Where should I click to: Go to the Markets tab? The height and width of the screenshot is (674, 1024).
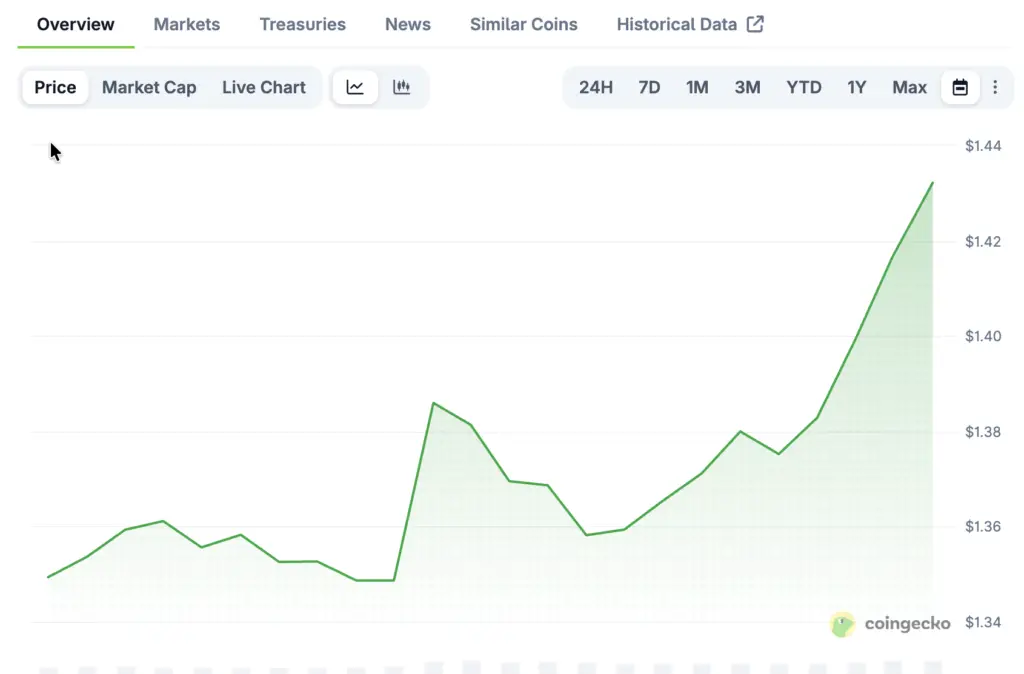tap(187, 24)
